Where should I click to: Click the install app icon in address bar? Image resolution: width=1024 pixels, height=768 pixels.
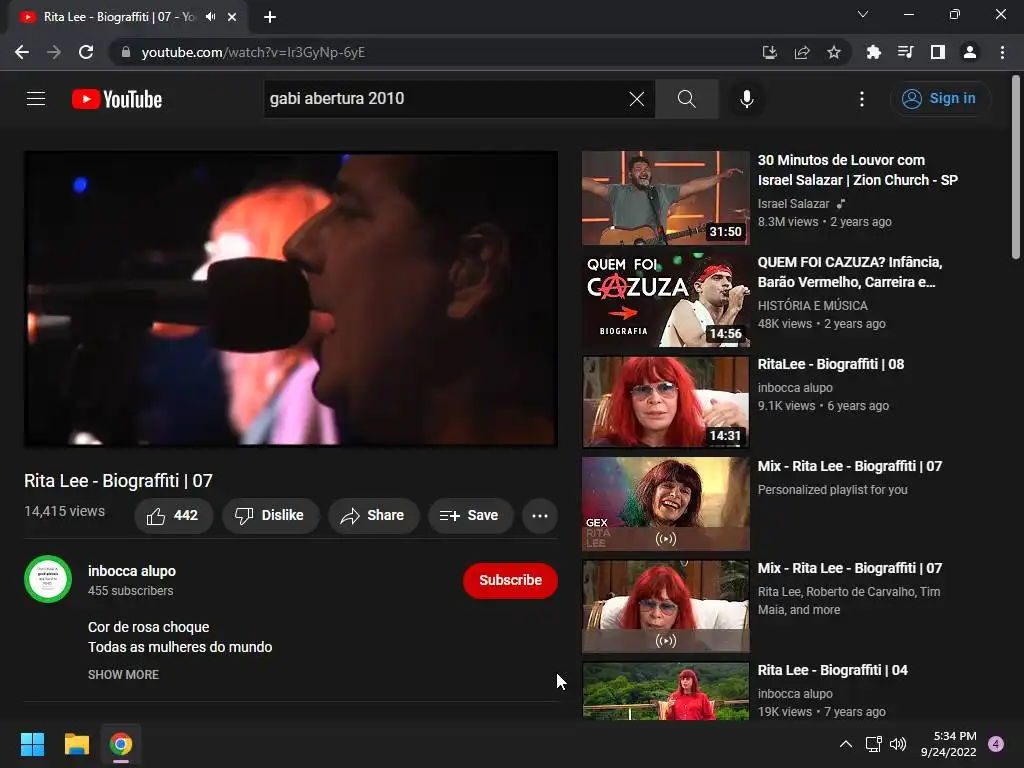(x=770, y=52)
